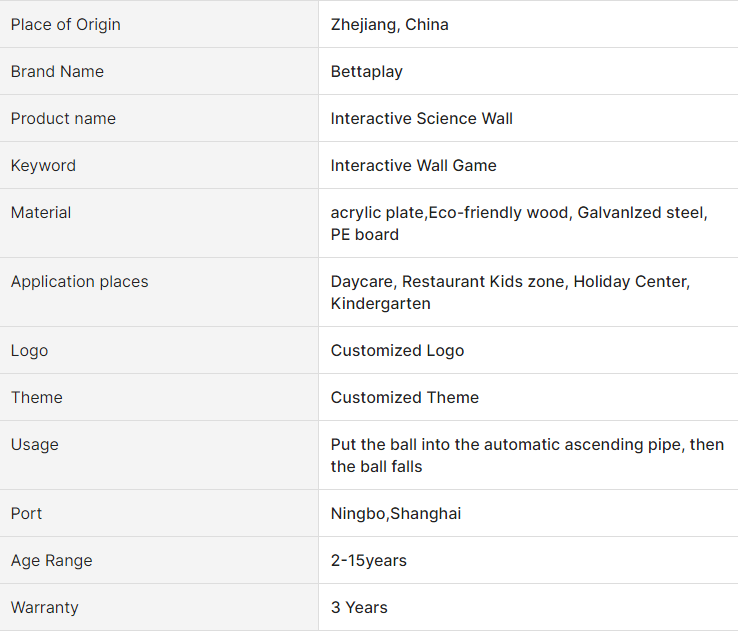Click the Application places label
738x632 pixels.
tap(80, 281)
